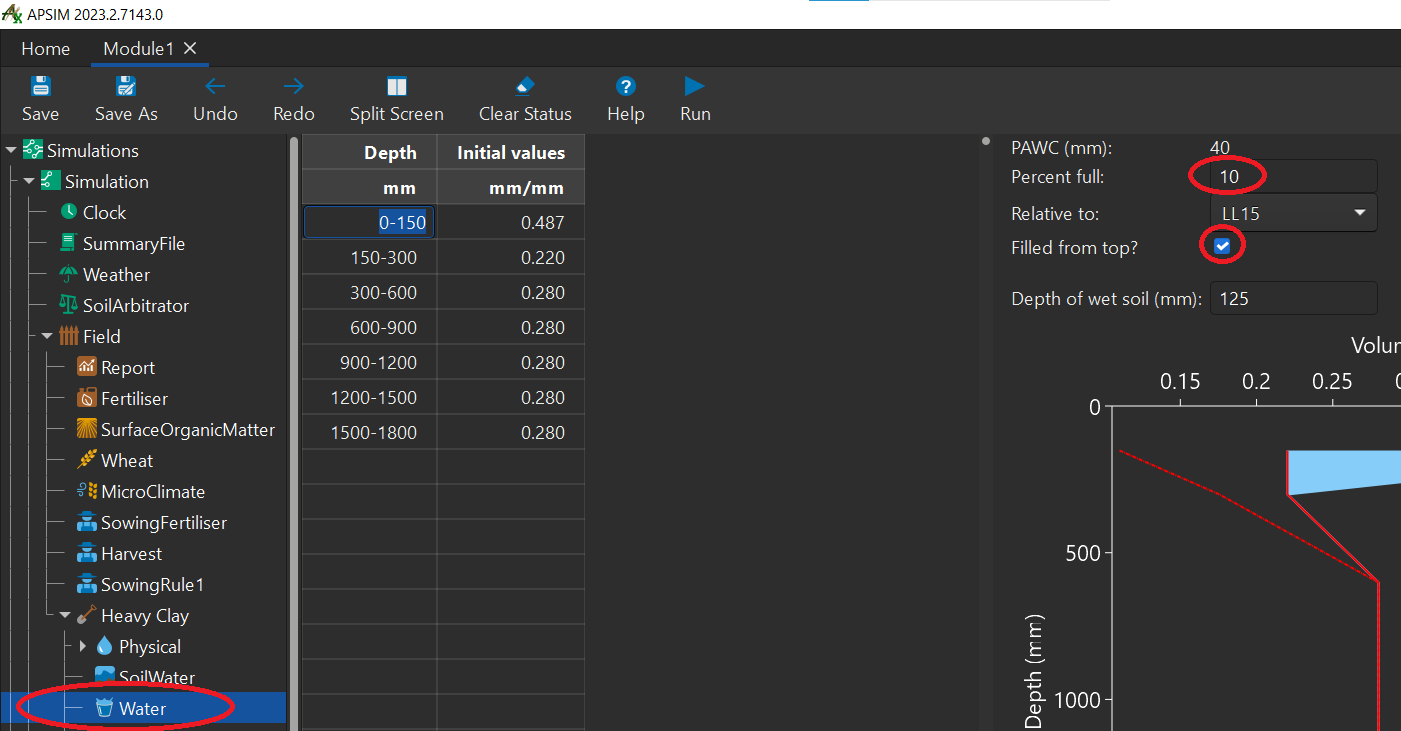Click the 0.220 initial value cell

pos(511,258)
